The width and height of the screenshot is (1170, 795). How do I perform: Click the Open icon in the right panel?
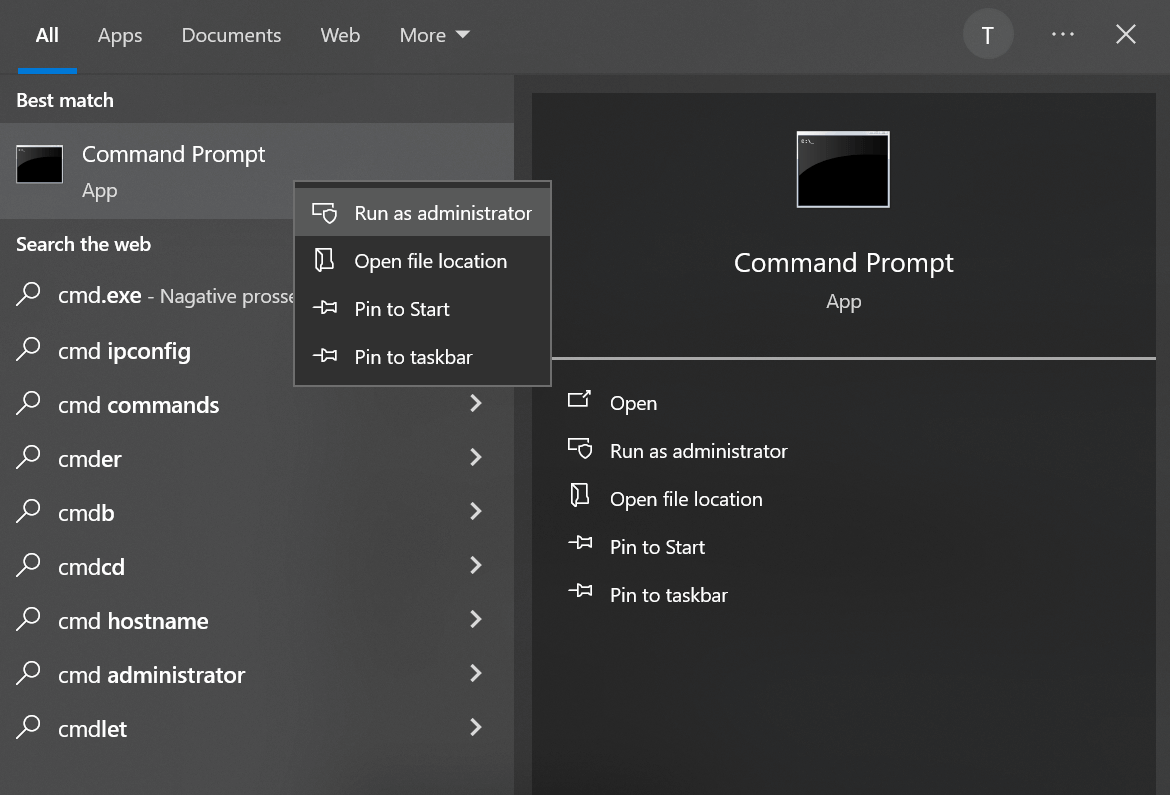point(580,401)
